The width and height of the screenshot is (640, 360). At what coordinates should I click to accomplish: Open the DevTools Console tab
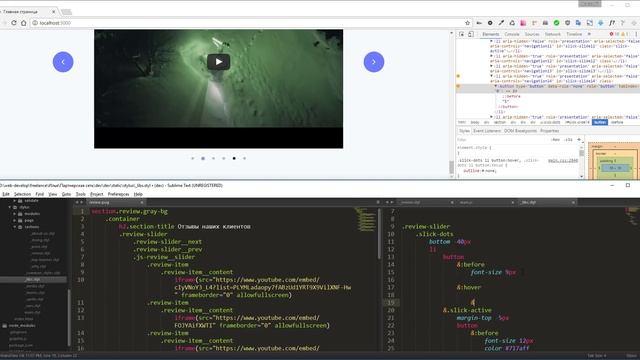512,34
